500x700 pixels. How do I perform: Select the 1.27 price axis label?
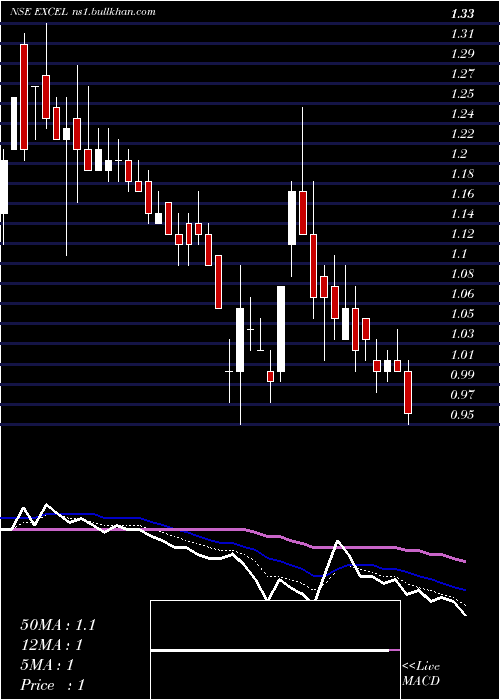(x=462, y=74)
